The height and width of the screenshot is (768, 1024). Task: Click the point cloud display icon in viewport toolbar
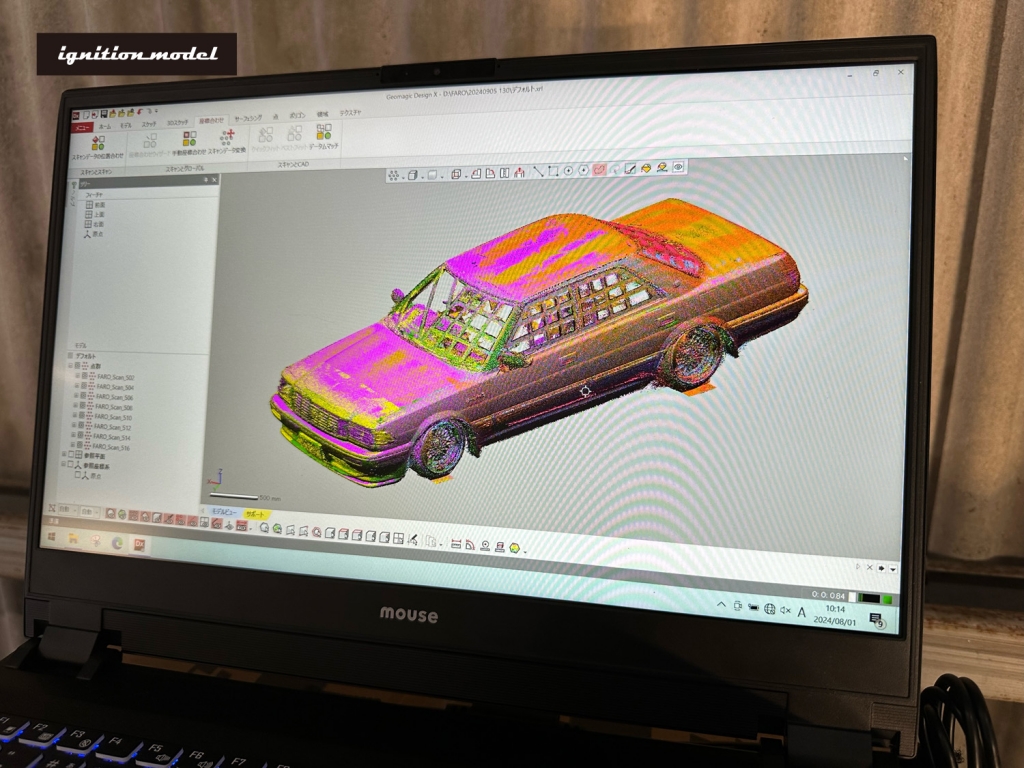pyautogui.click(x=394, y=175)
